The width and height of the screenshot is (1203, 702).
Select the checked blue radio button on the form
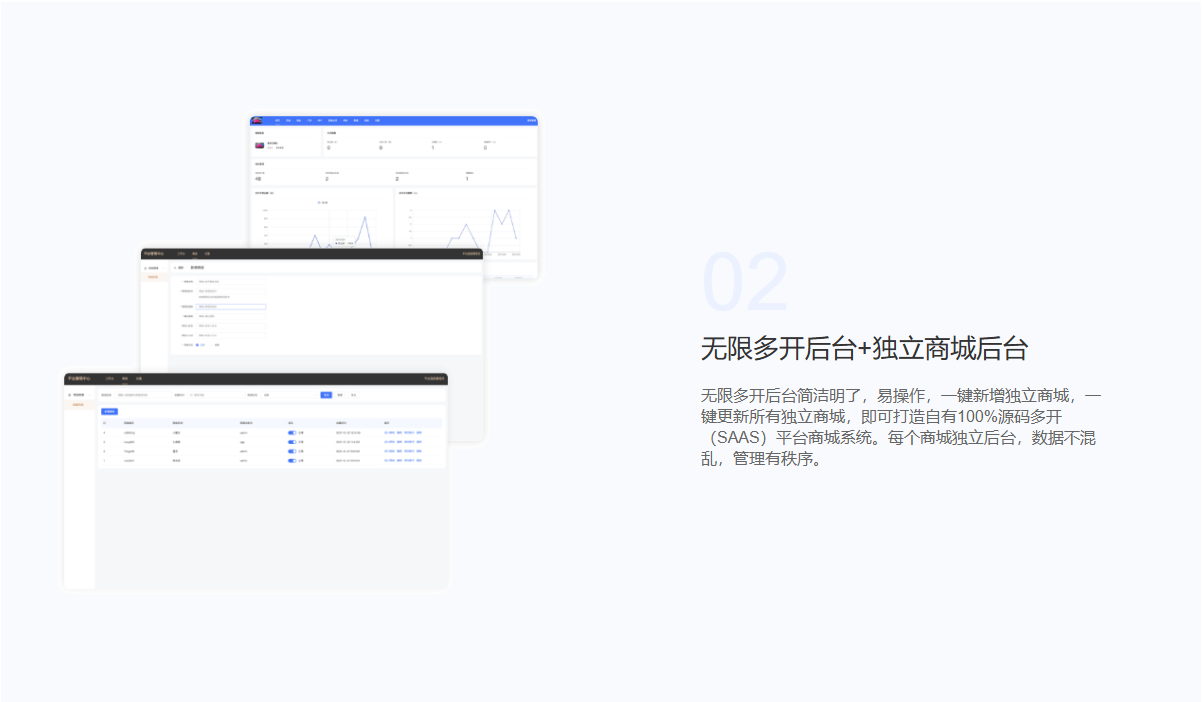pyautogui.click(x=198, y=345)
